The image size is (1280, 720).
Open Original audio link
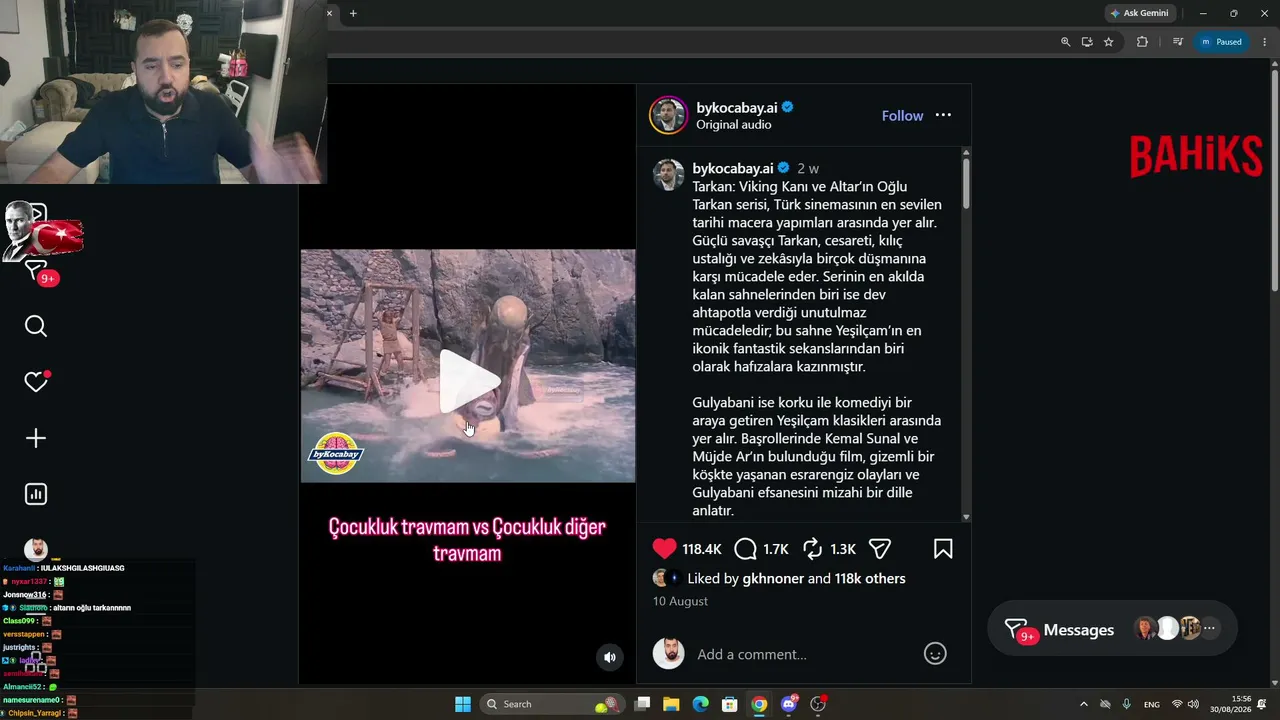click(x=733, y=125)
